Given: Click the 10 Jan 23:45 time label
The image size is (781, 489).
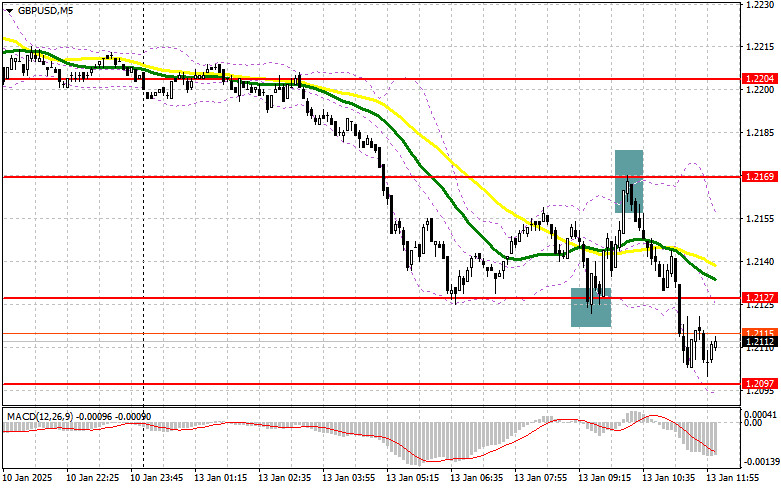Looking at the screenshot, I should point(156,478).
